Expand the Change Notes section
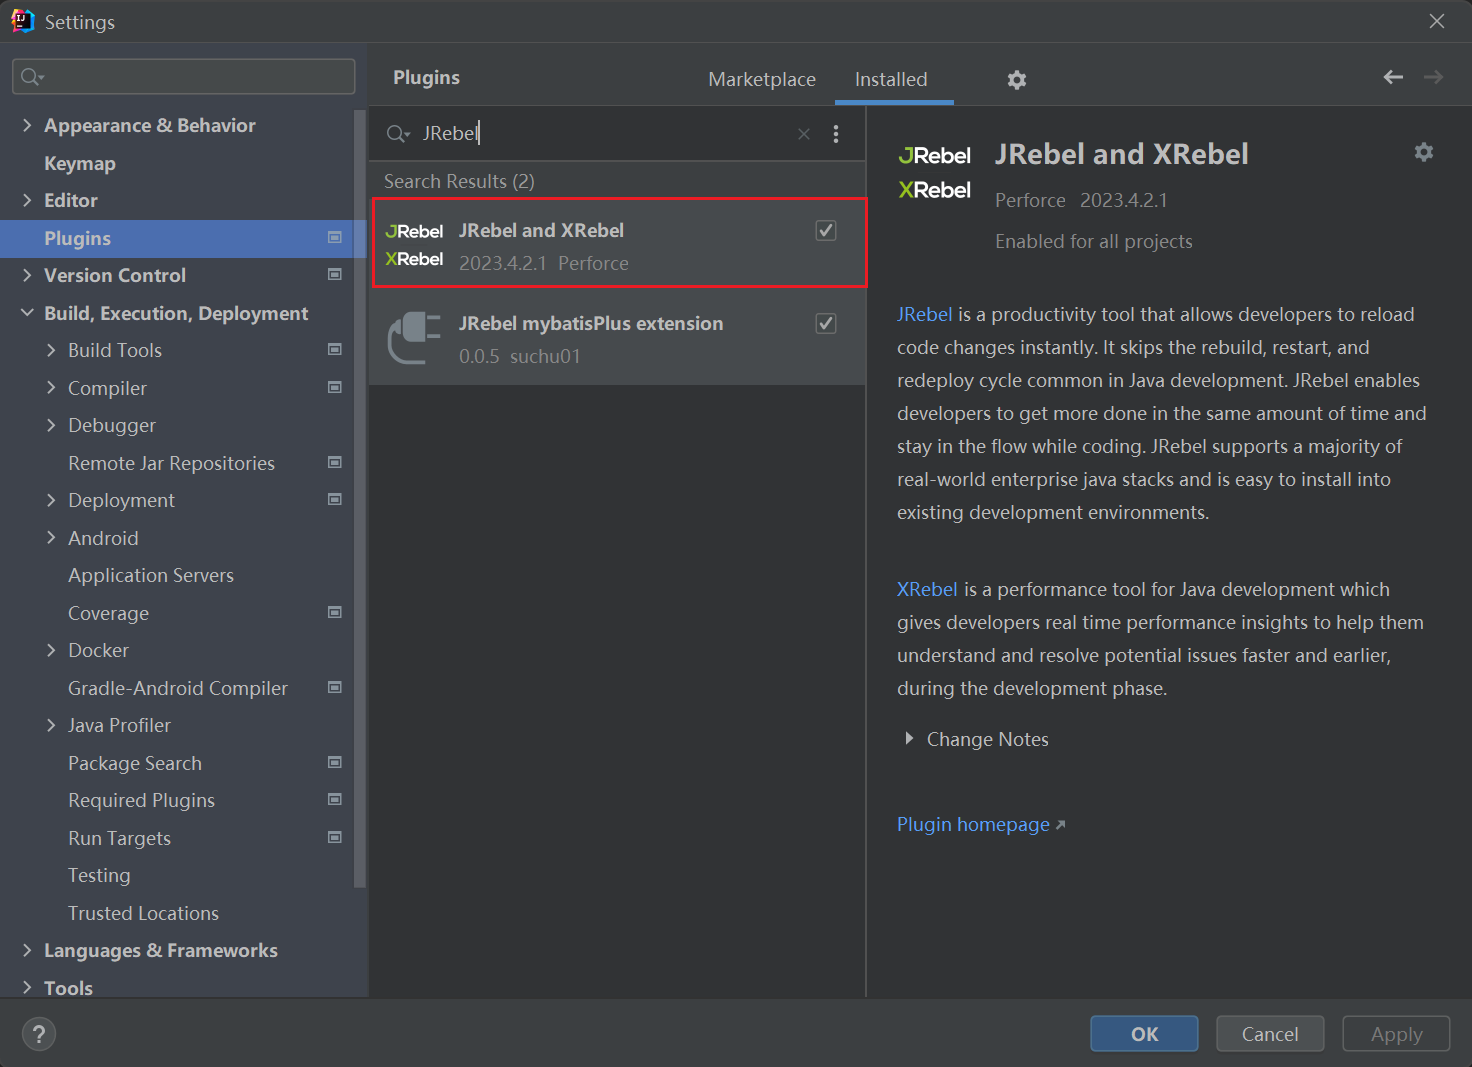 [909, 739]
